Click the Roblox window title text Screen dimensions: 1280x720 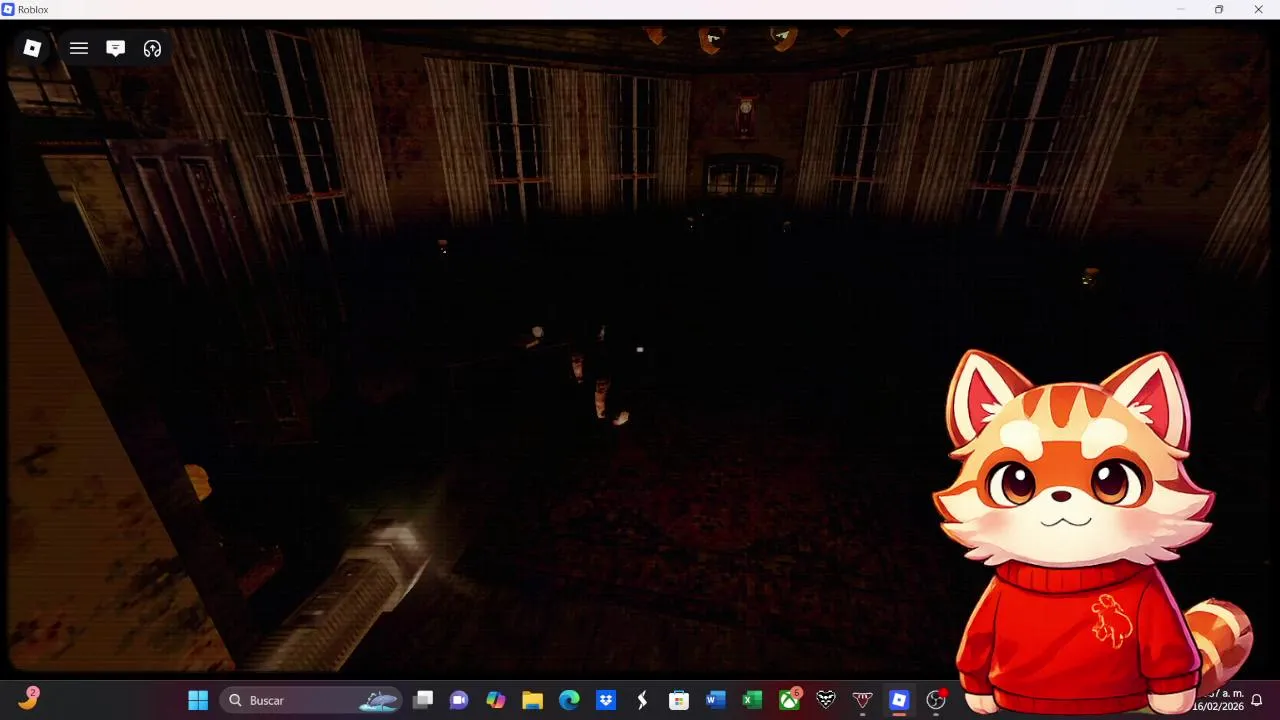tap(33, 9)
